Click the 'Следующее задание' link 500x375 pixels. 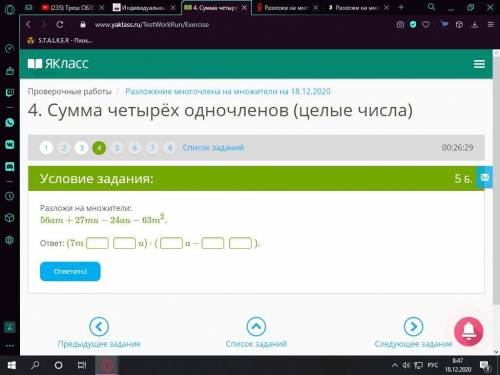click(x=413, y=344)
